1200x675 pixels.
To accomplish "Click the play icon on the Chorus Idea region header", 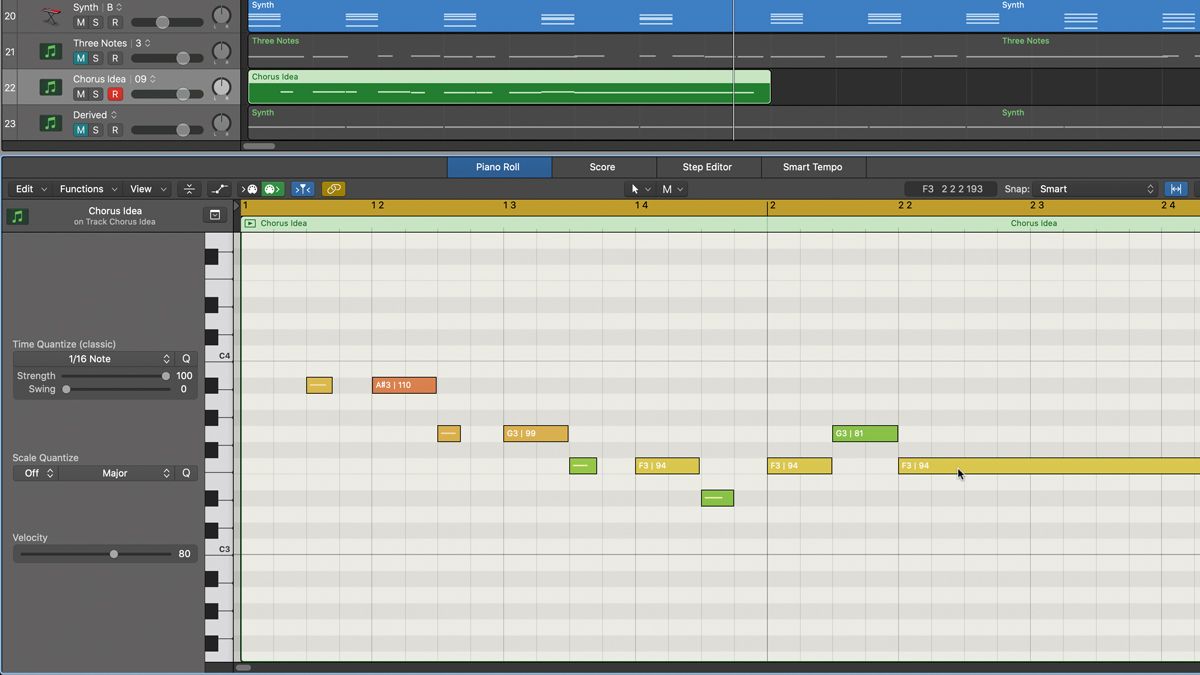I will pos(250,223).
